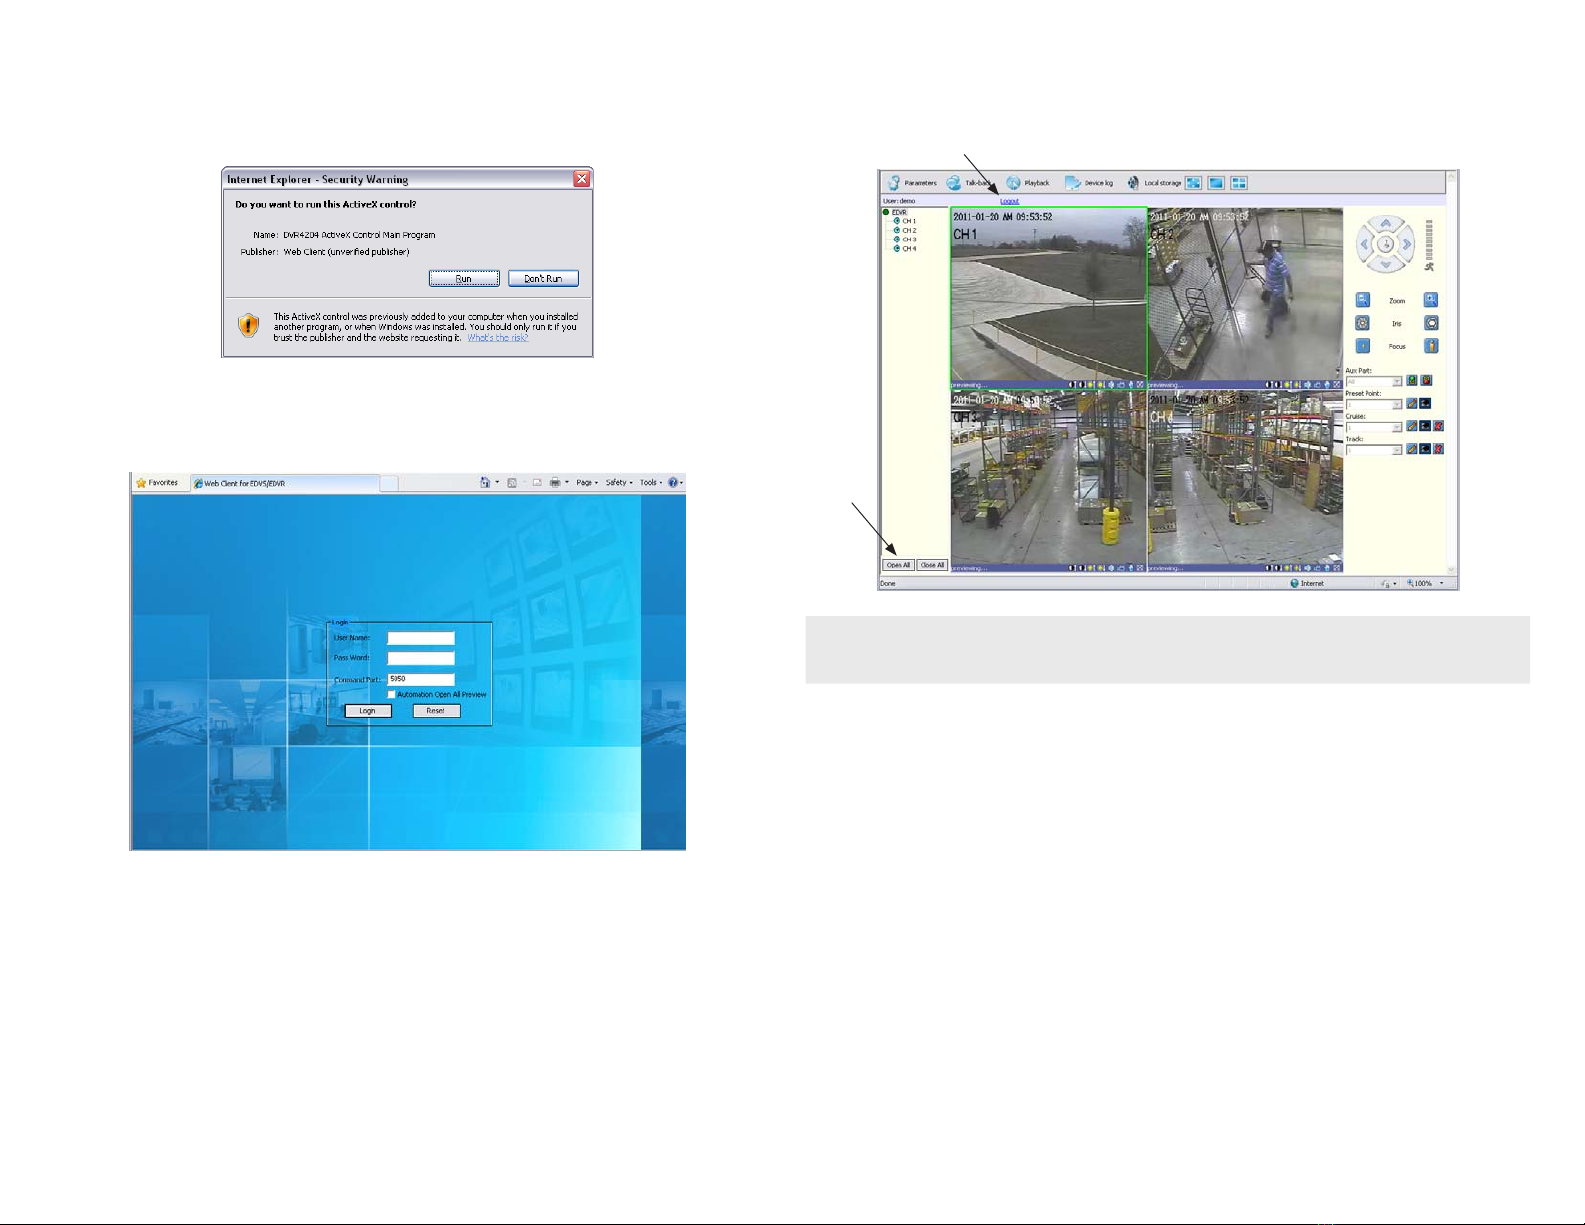The height and width of the screenshot is (1225, 1585).
Task: Click the Iris close icon on left
Action: 1362,323
